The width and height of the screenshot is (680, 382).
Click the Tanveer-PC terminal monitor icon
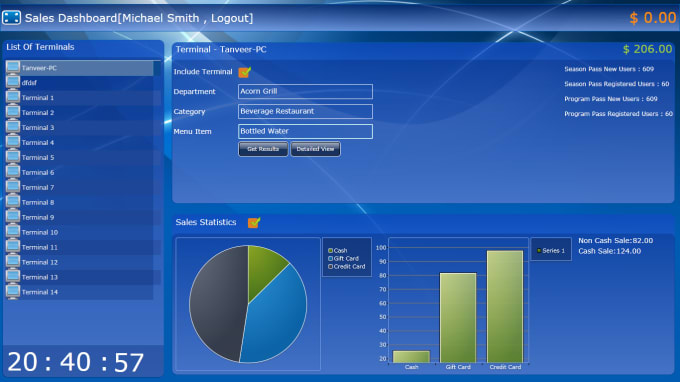tap(13, 68)
